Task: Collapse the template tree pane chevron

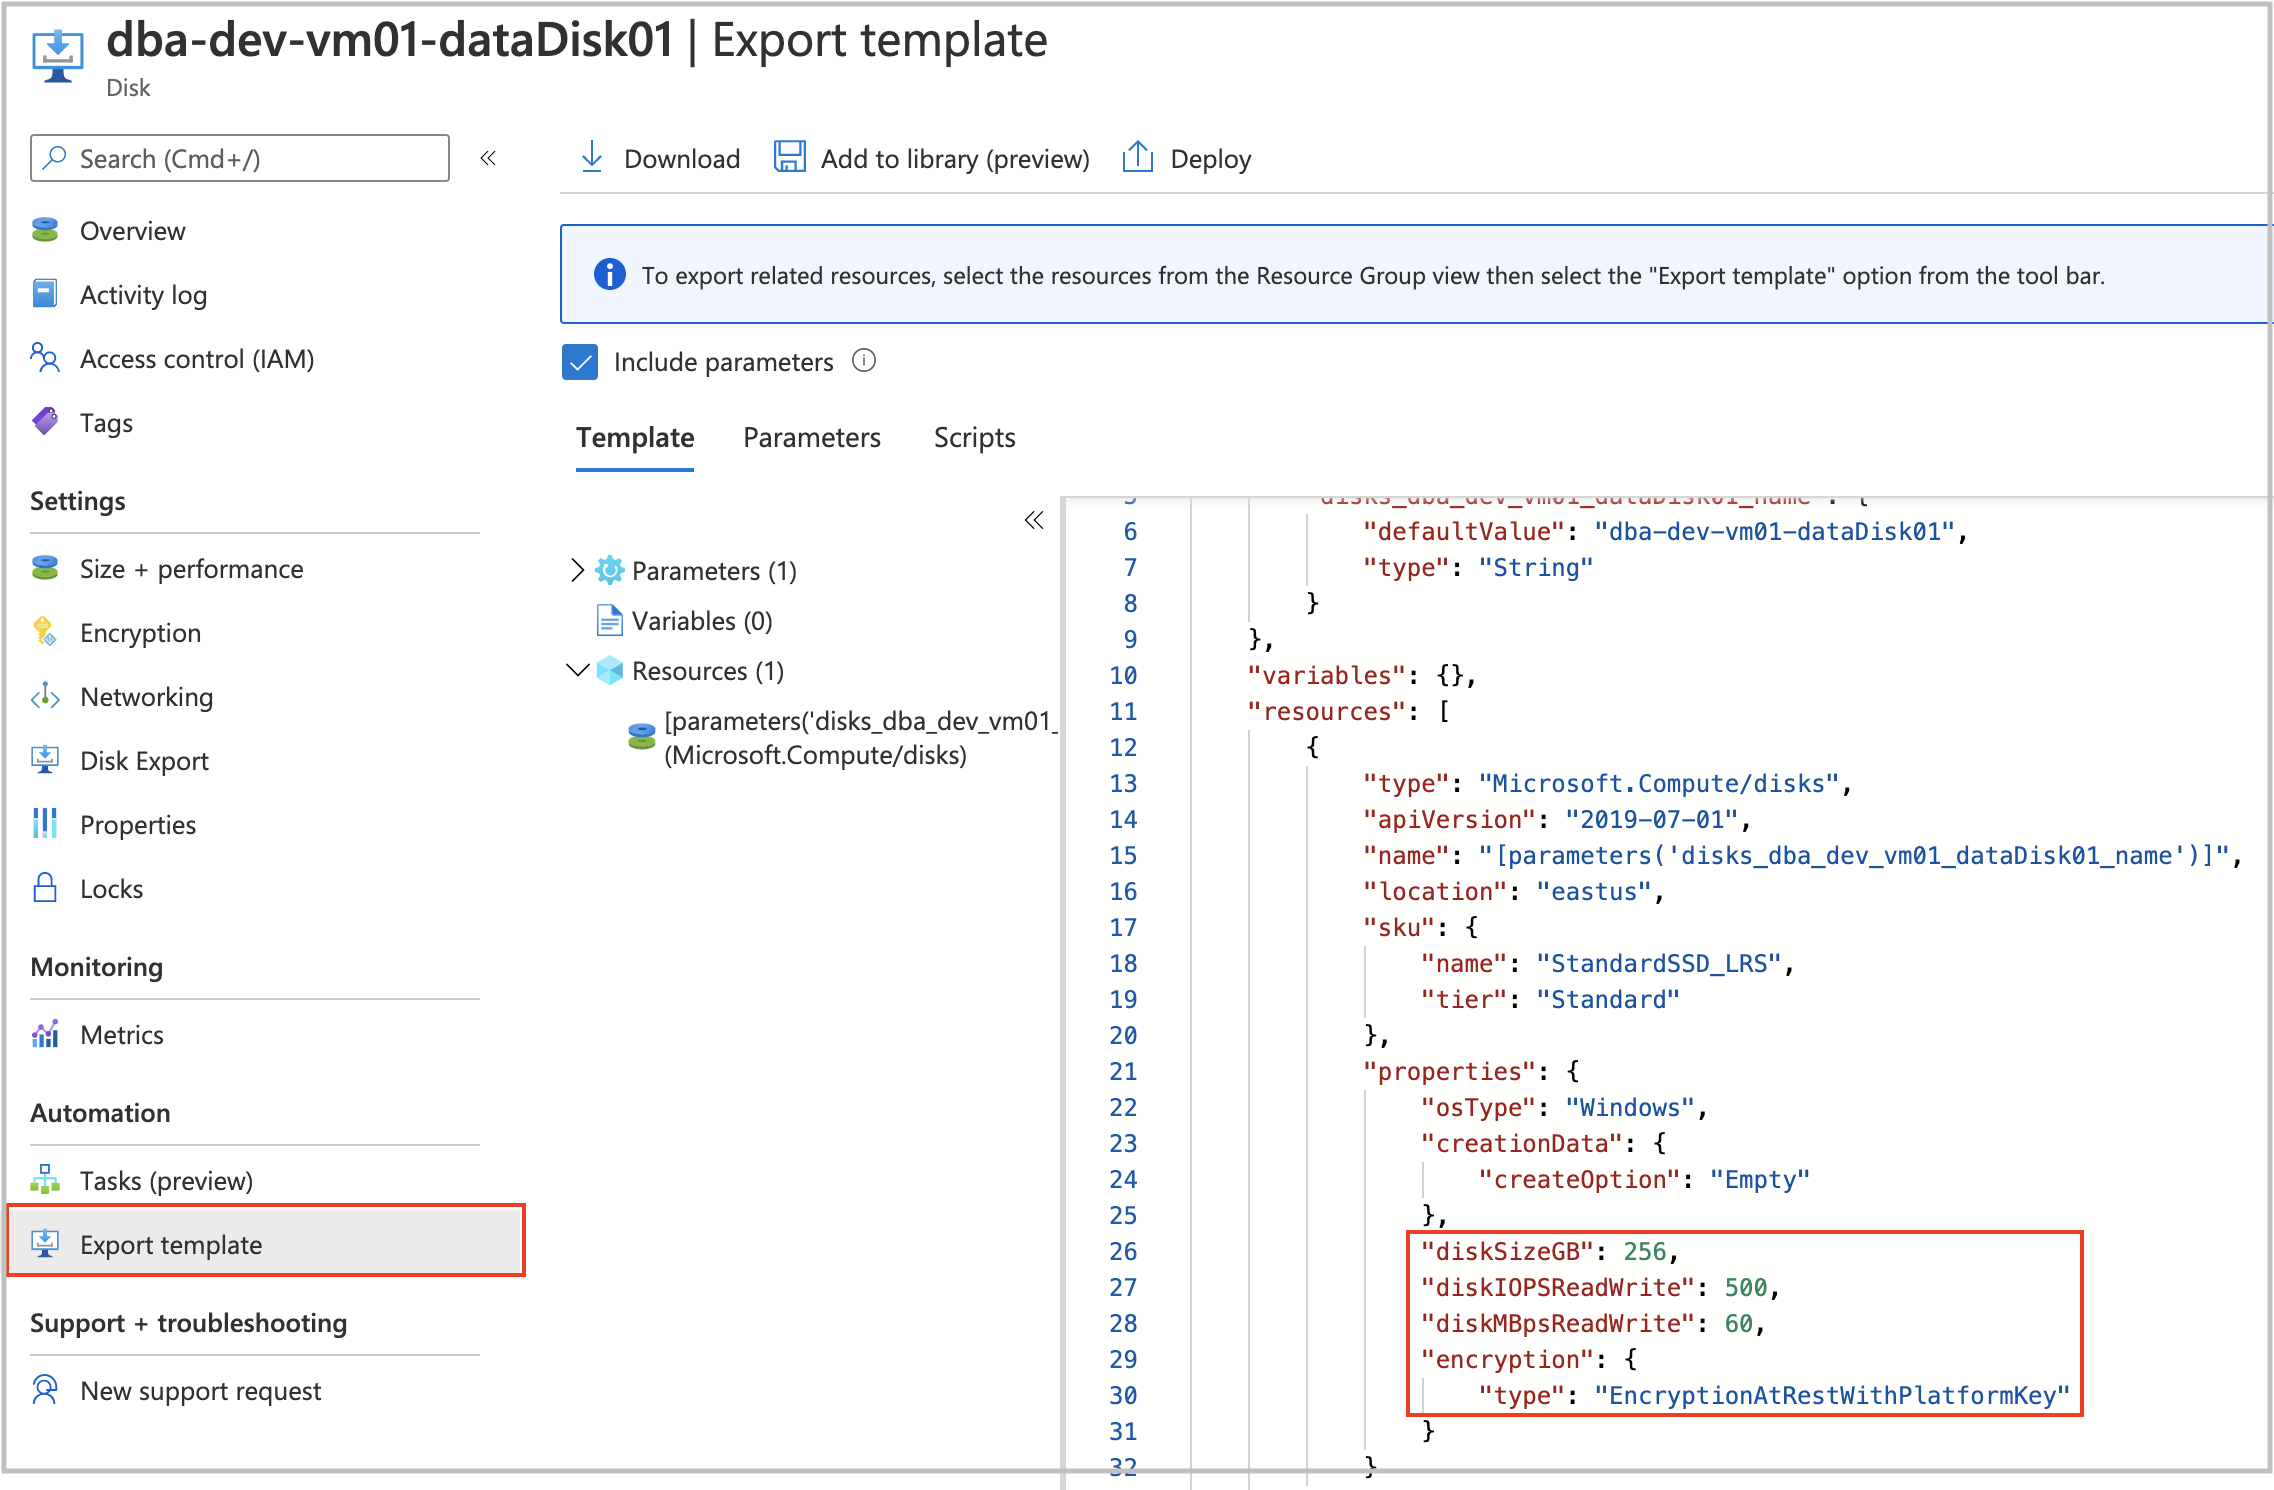Action: (1034, 520)
